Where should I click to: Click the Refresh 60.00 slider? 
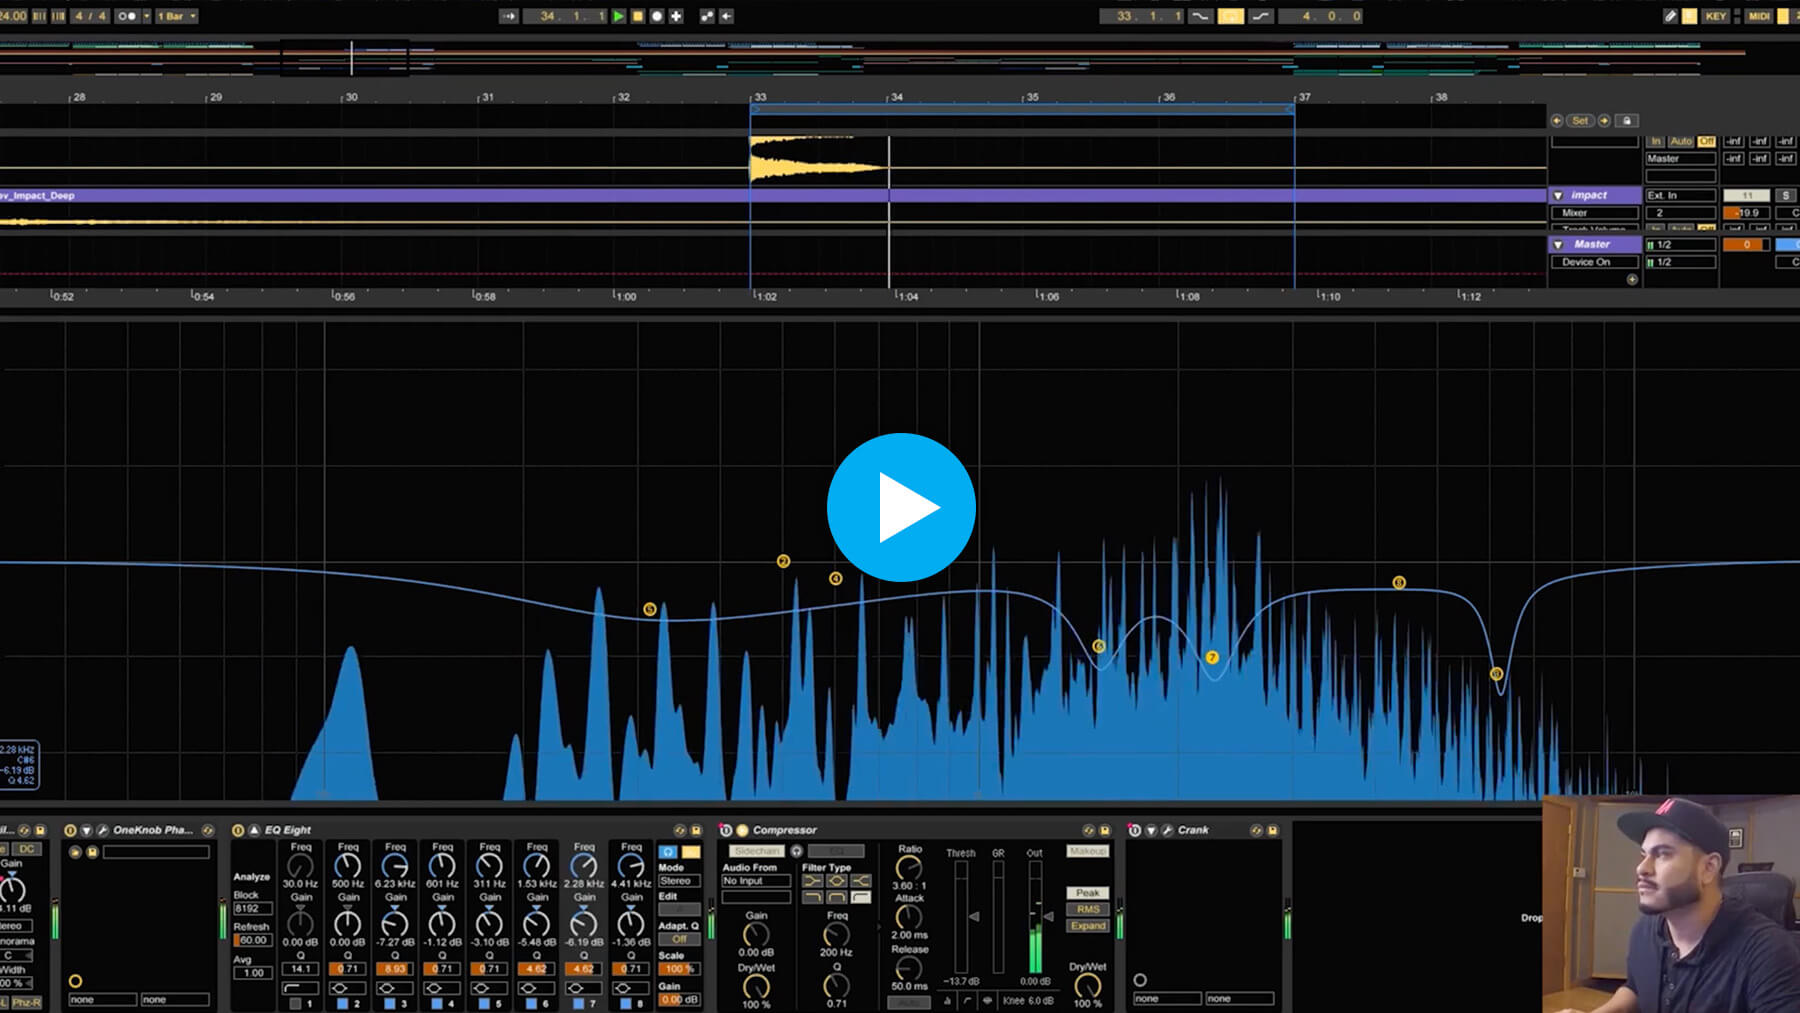coord(252,940)
